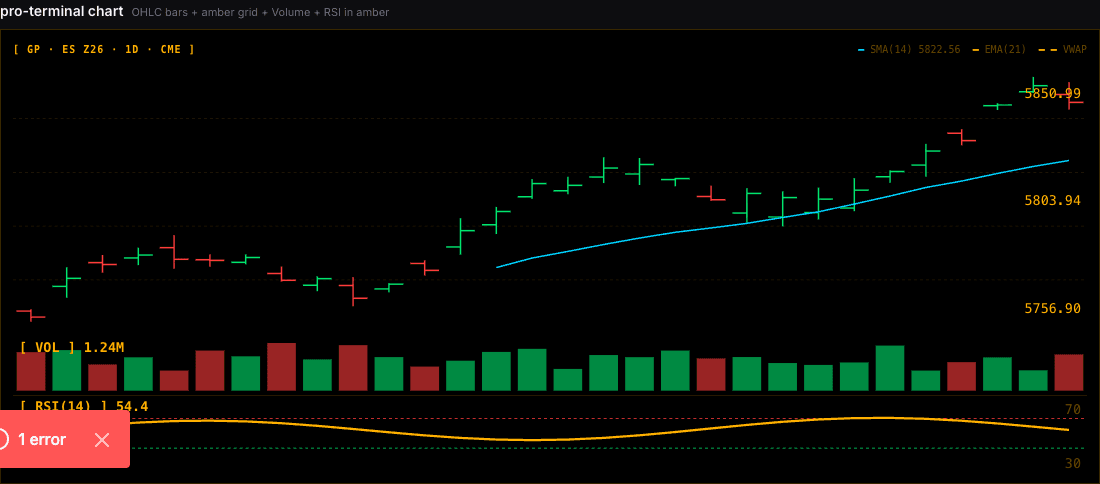The height and width of the screenshot is (484, 1100).
Task: Select the dashed VWAP legend marker
Action: (1049, 49)
